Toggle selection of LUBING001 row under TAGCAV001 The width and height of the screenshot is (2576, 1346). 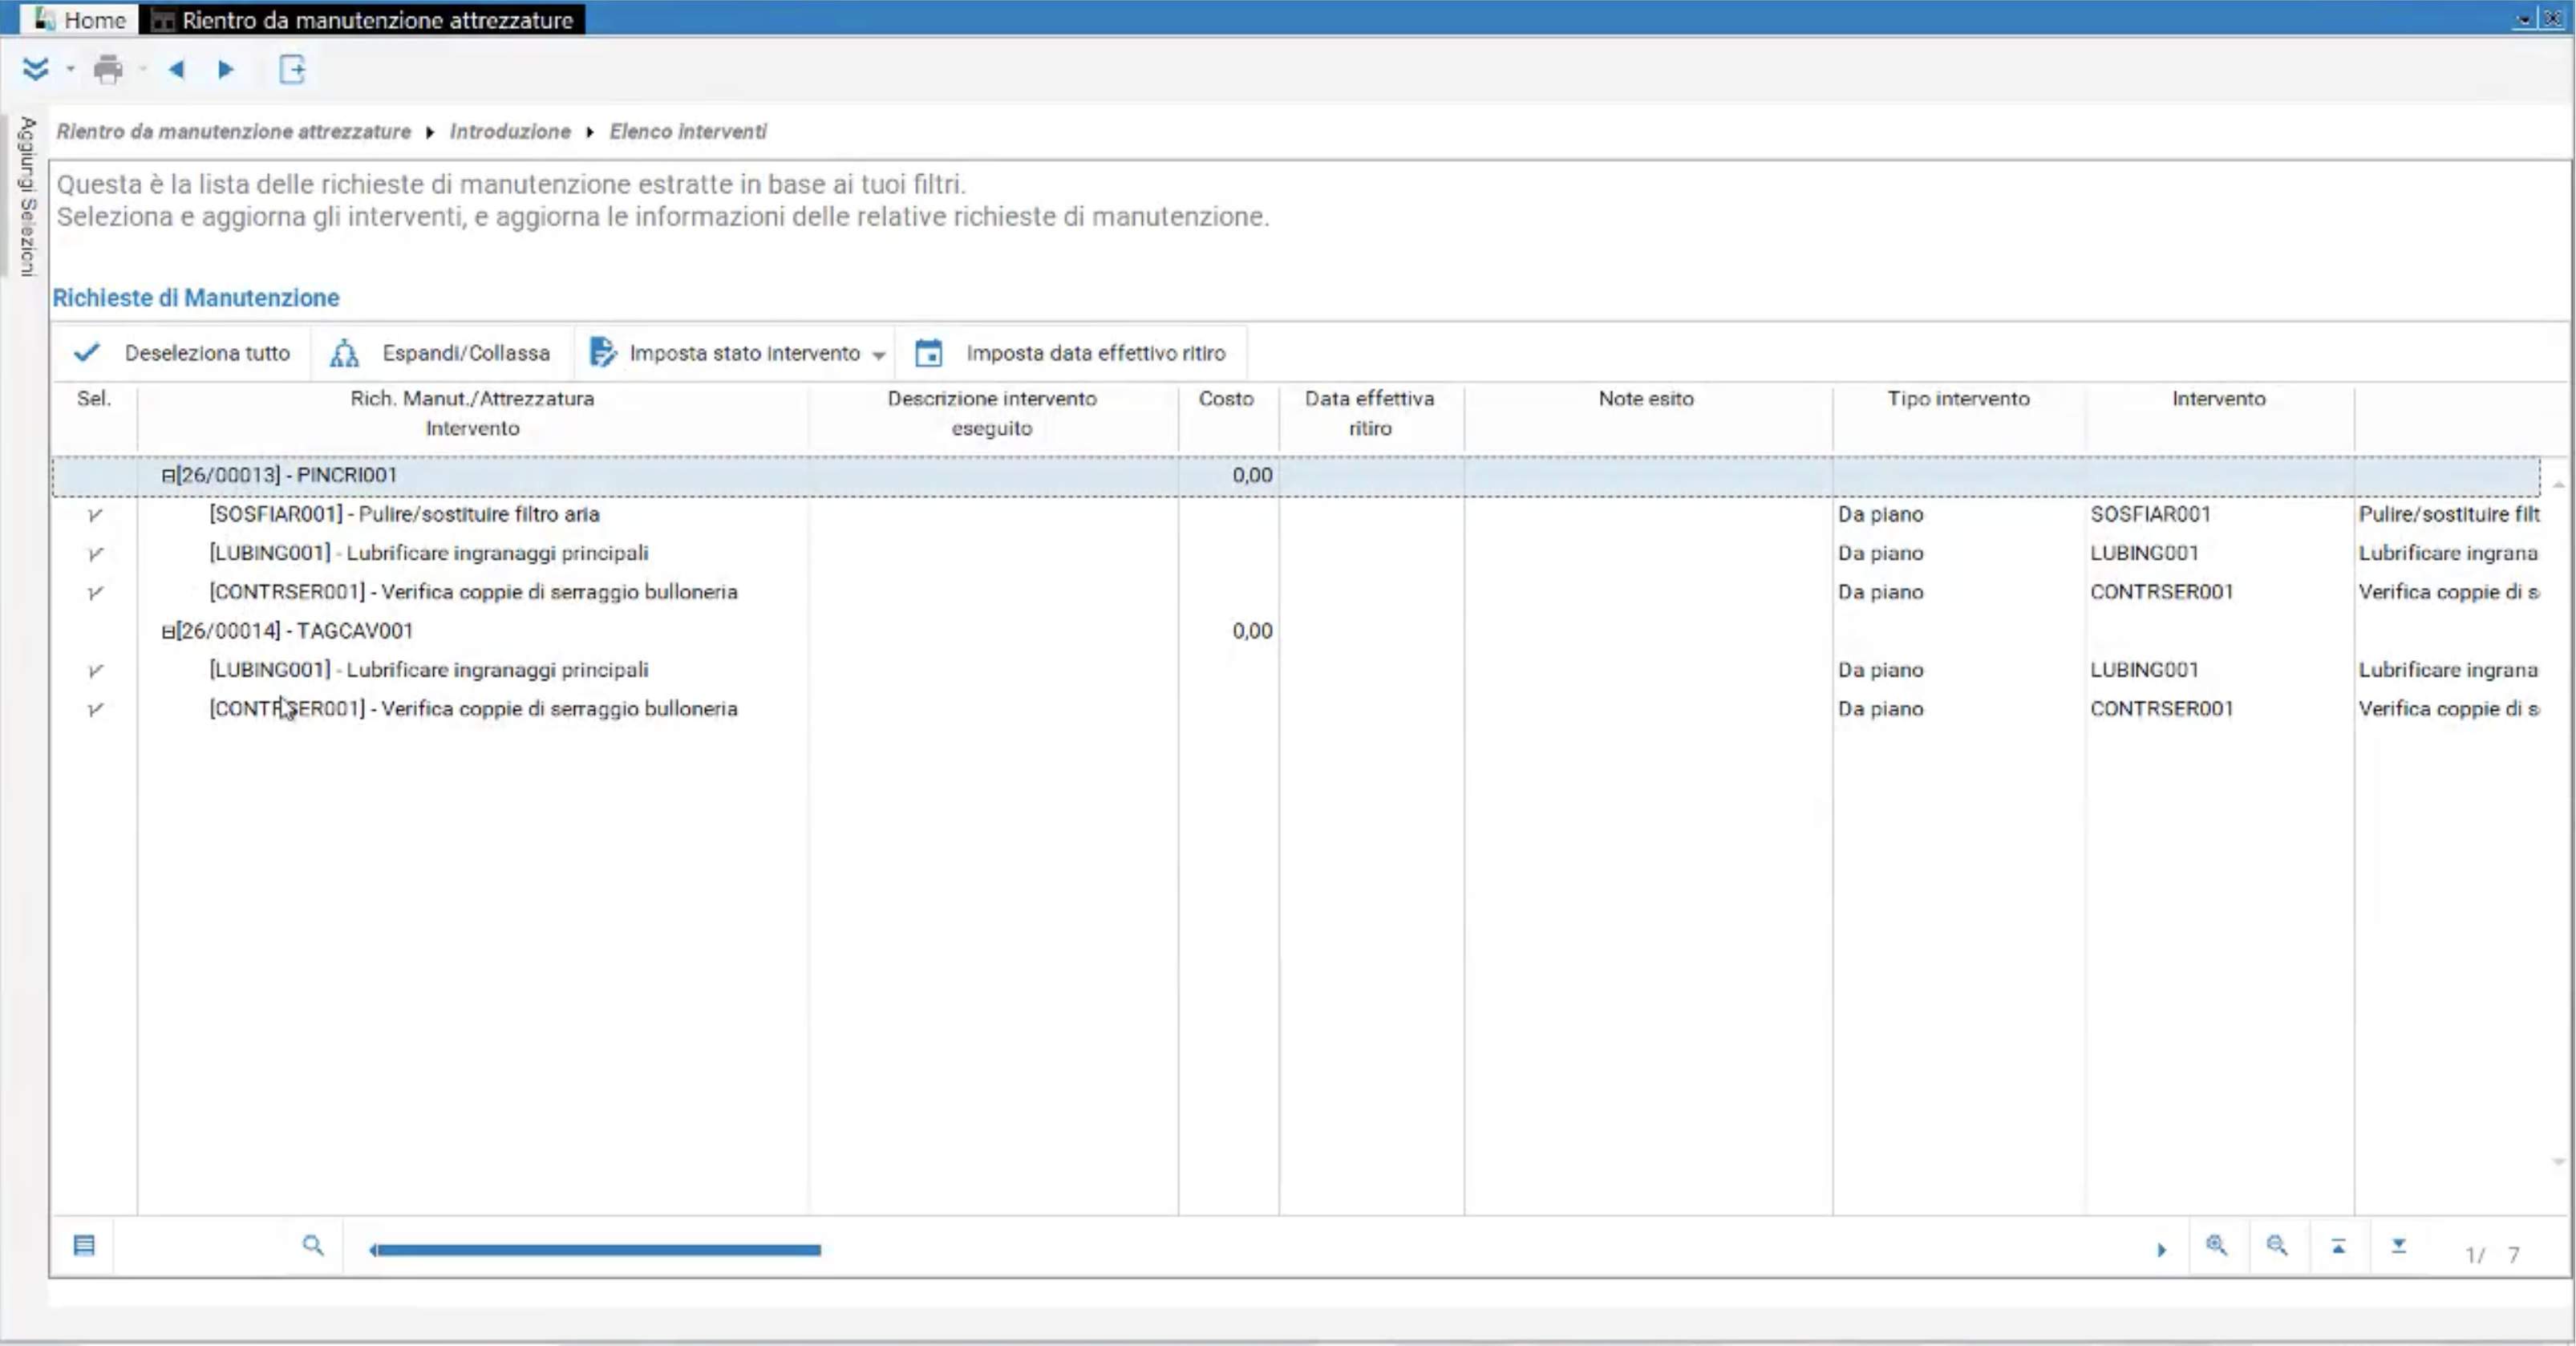[95, 671]
